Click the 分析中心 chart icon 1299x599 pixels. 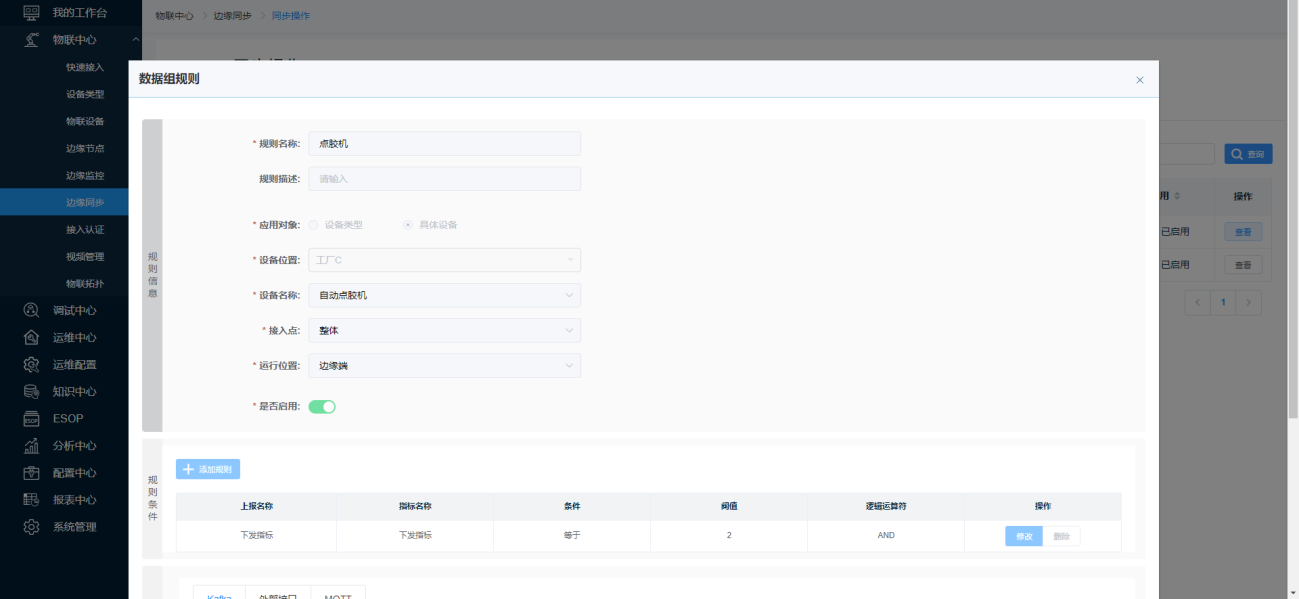31,446
